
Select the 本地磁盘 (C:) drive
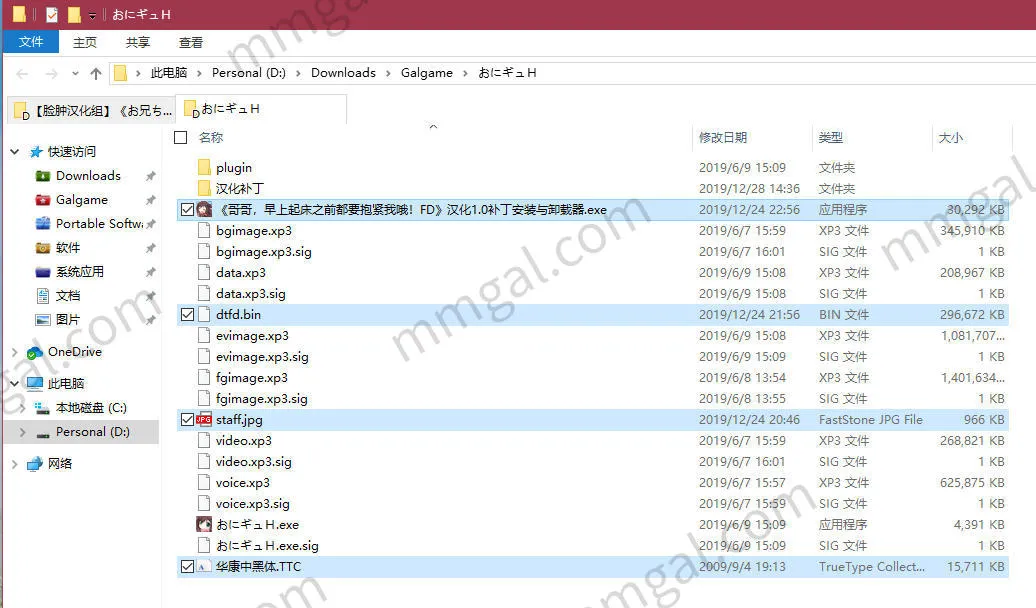click(x=91, y=408)
